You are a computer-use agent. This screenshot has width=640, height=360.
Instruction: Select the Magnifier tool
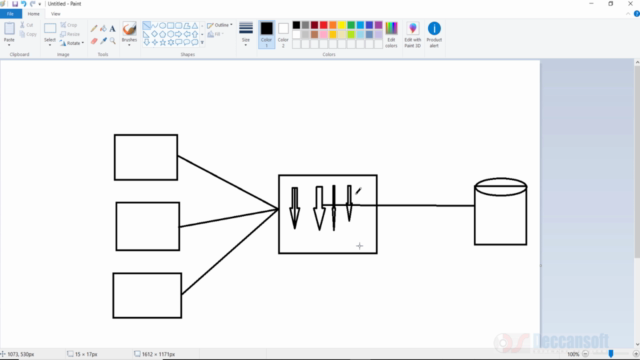[x=112, y=41]
